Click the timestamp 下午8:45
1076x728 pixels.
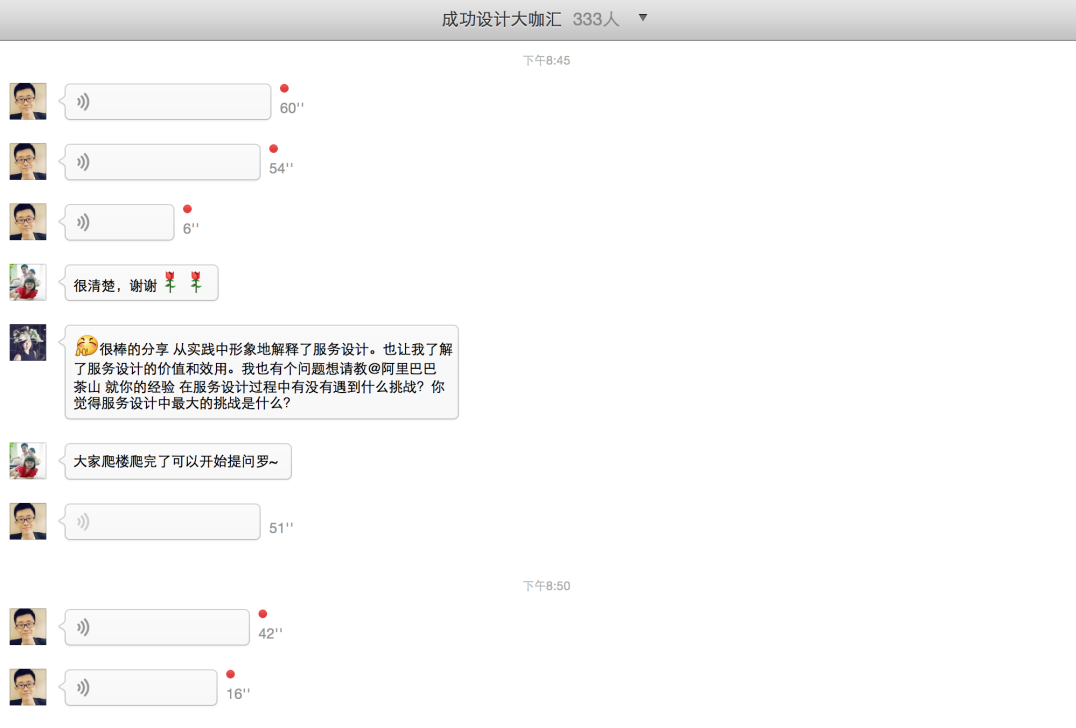coord(546,60)
